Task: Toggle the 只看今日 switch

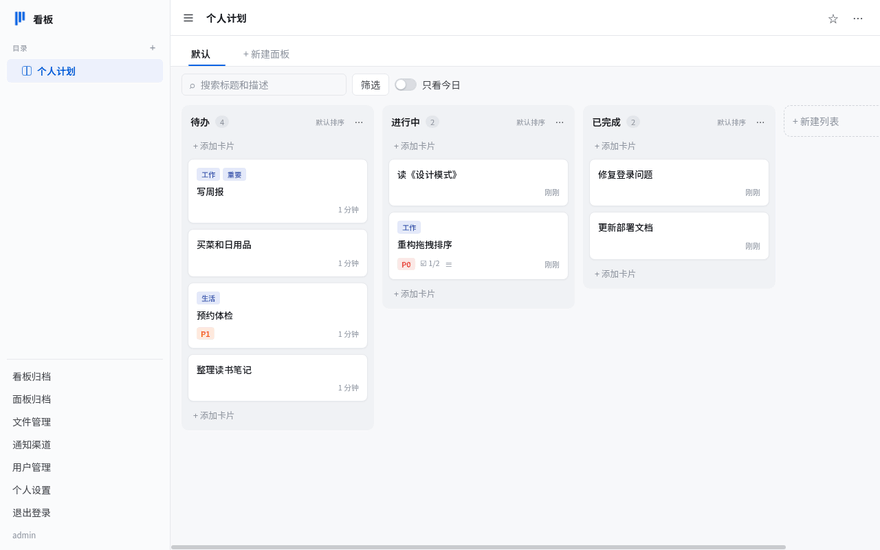Action: point(405,85)
